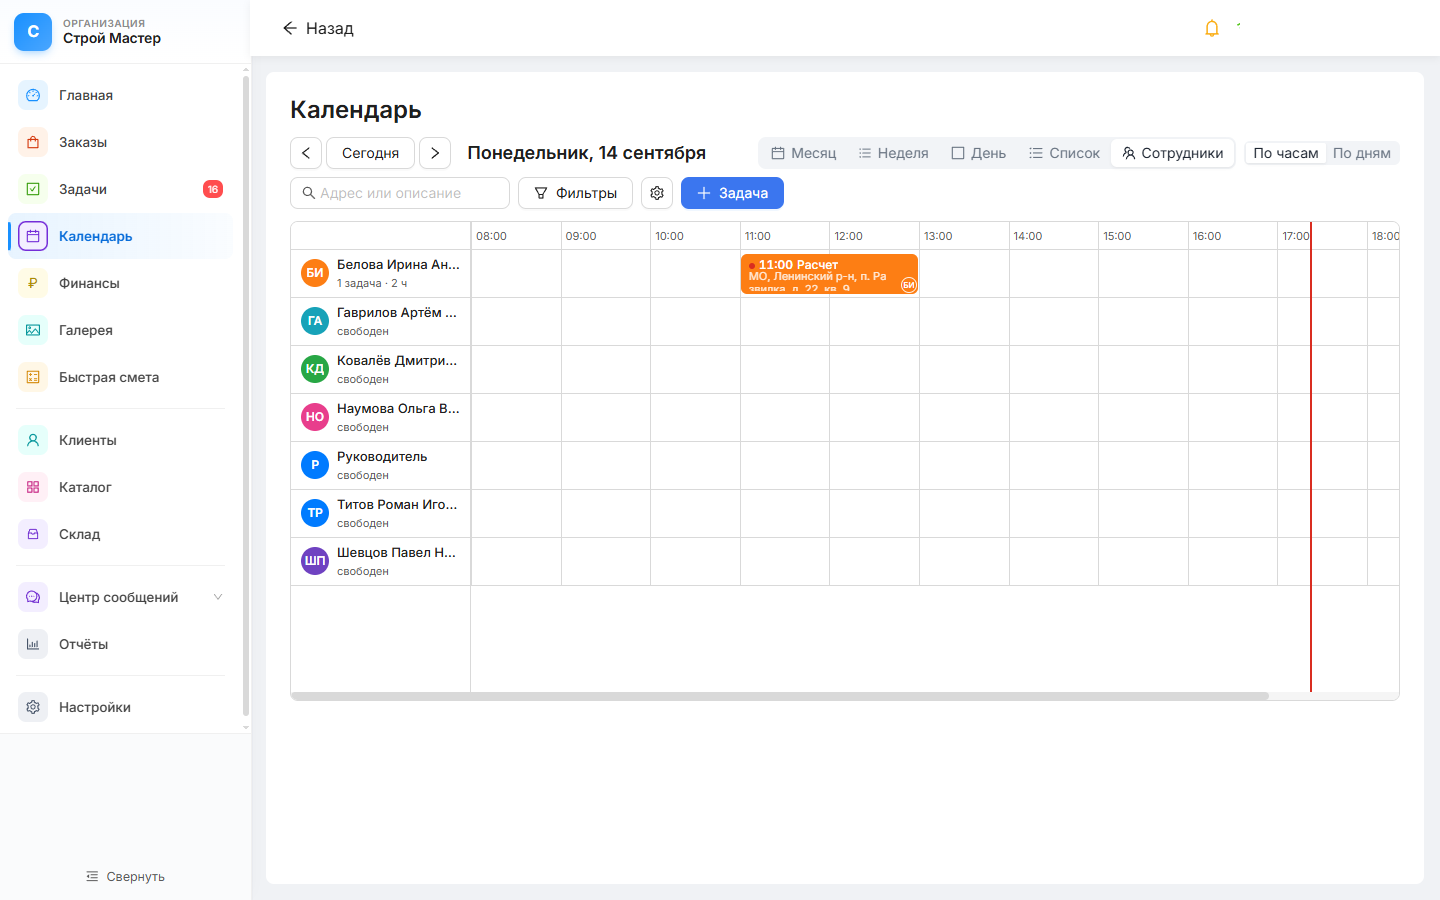Jump to today with Сегодня button
This screenshot has width=1440, height=900.
pos(370,153)
